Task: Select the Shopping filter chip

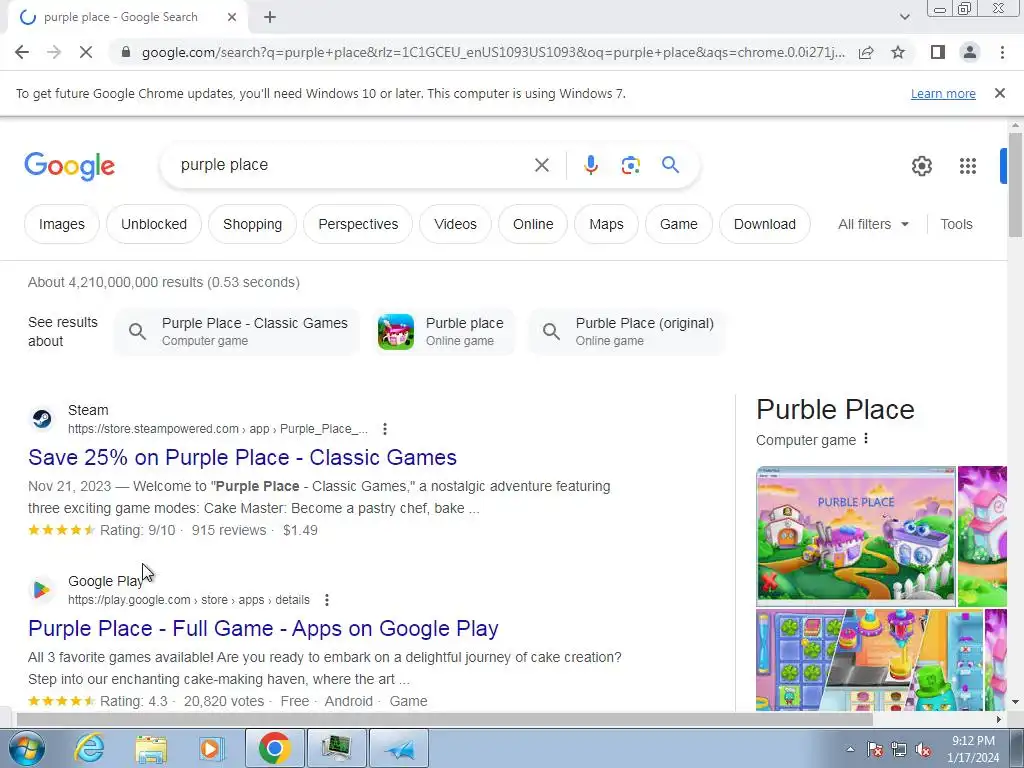Action: point(252,224)
